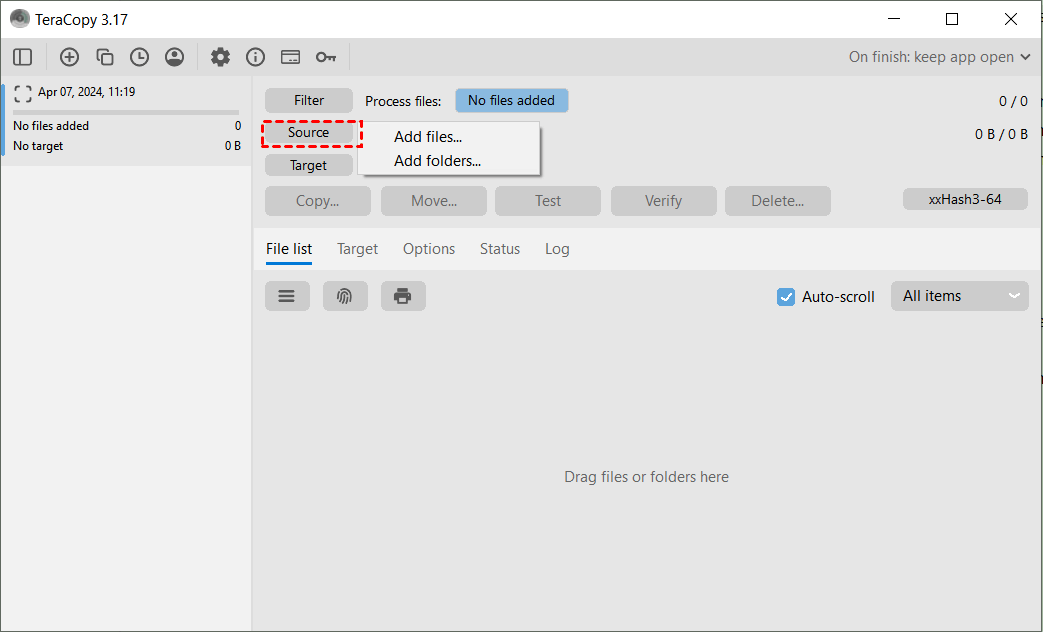Image resolution: width=1043 pixels, height=632 pixels.
Task: Choose Add files... from the menu
Action: click(x=428, y=137)
